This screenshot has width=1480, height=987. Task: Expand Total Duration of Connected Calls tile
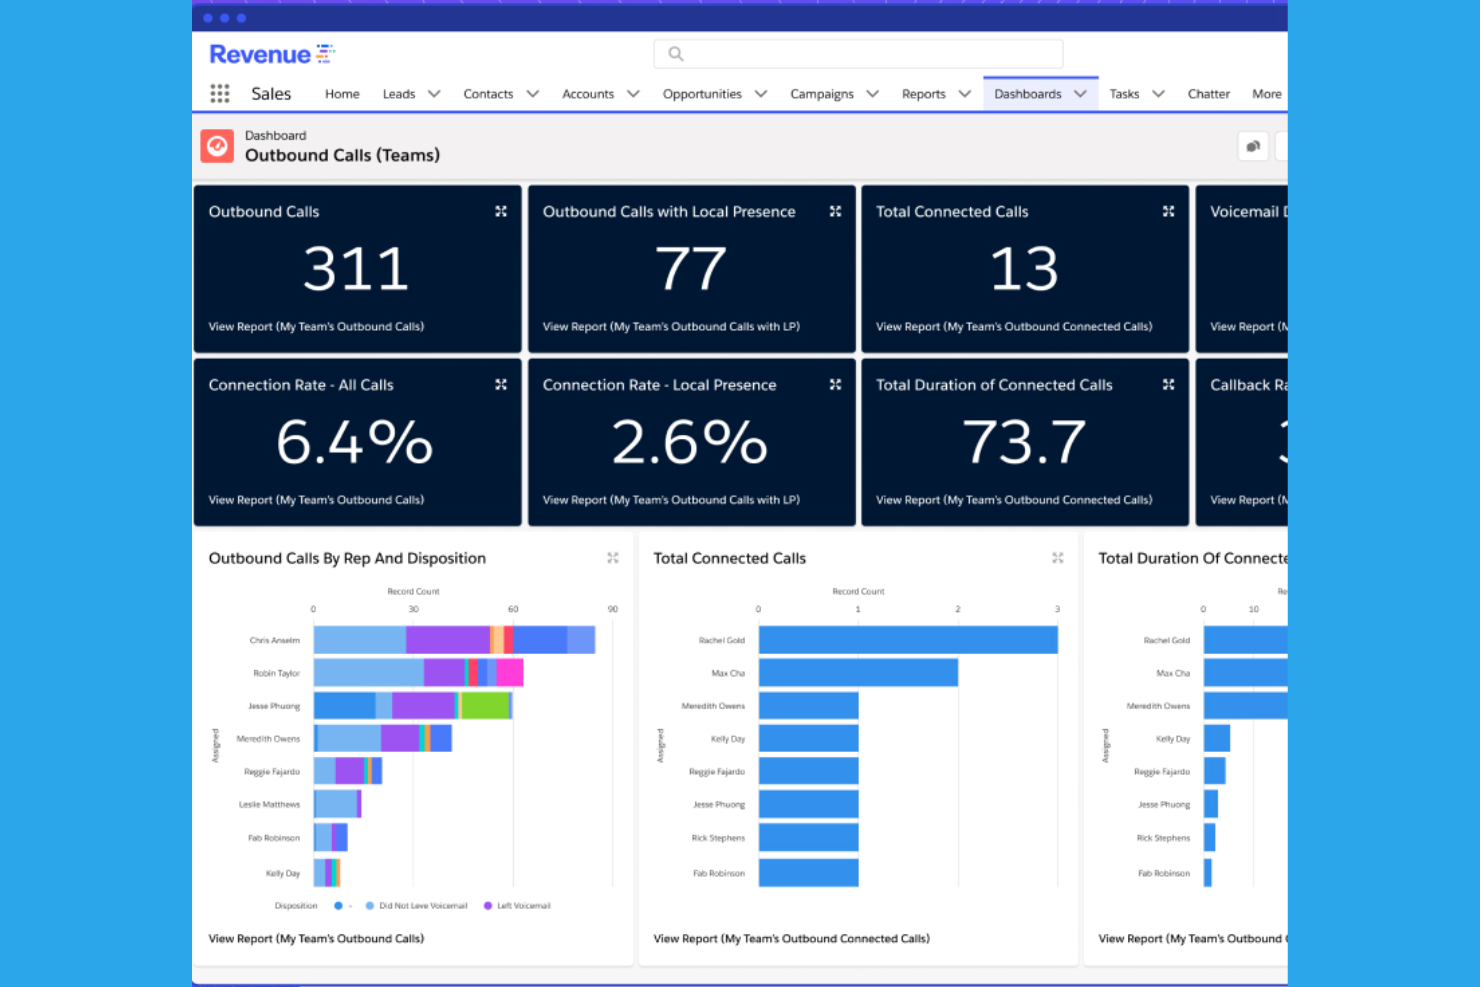coord(1168,385)
